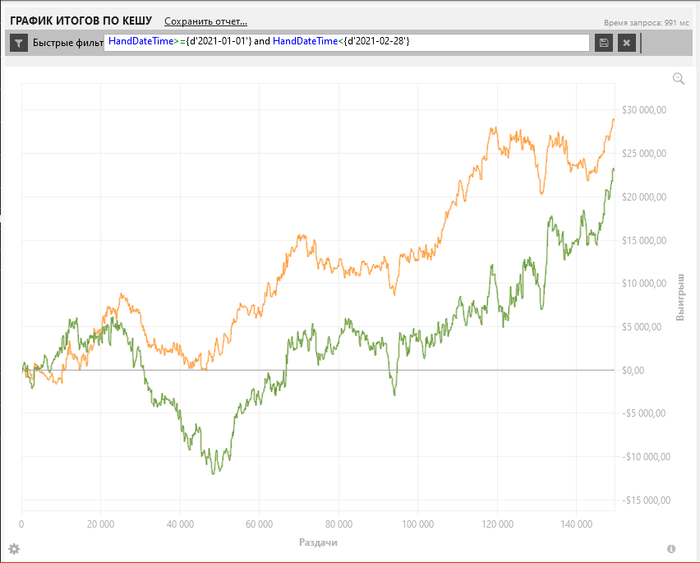The height and width of the screenshot is (563, 700).
Task: Click inside the HandDateTime filter field
Action: tap(346, 43)
